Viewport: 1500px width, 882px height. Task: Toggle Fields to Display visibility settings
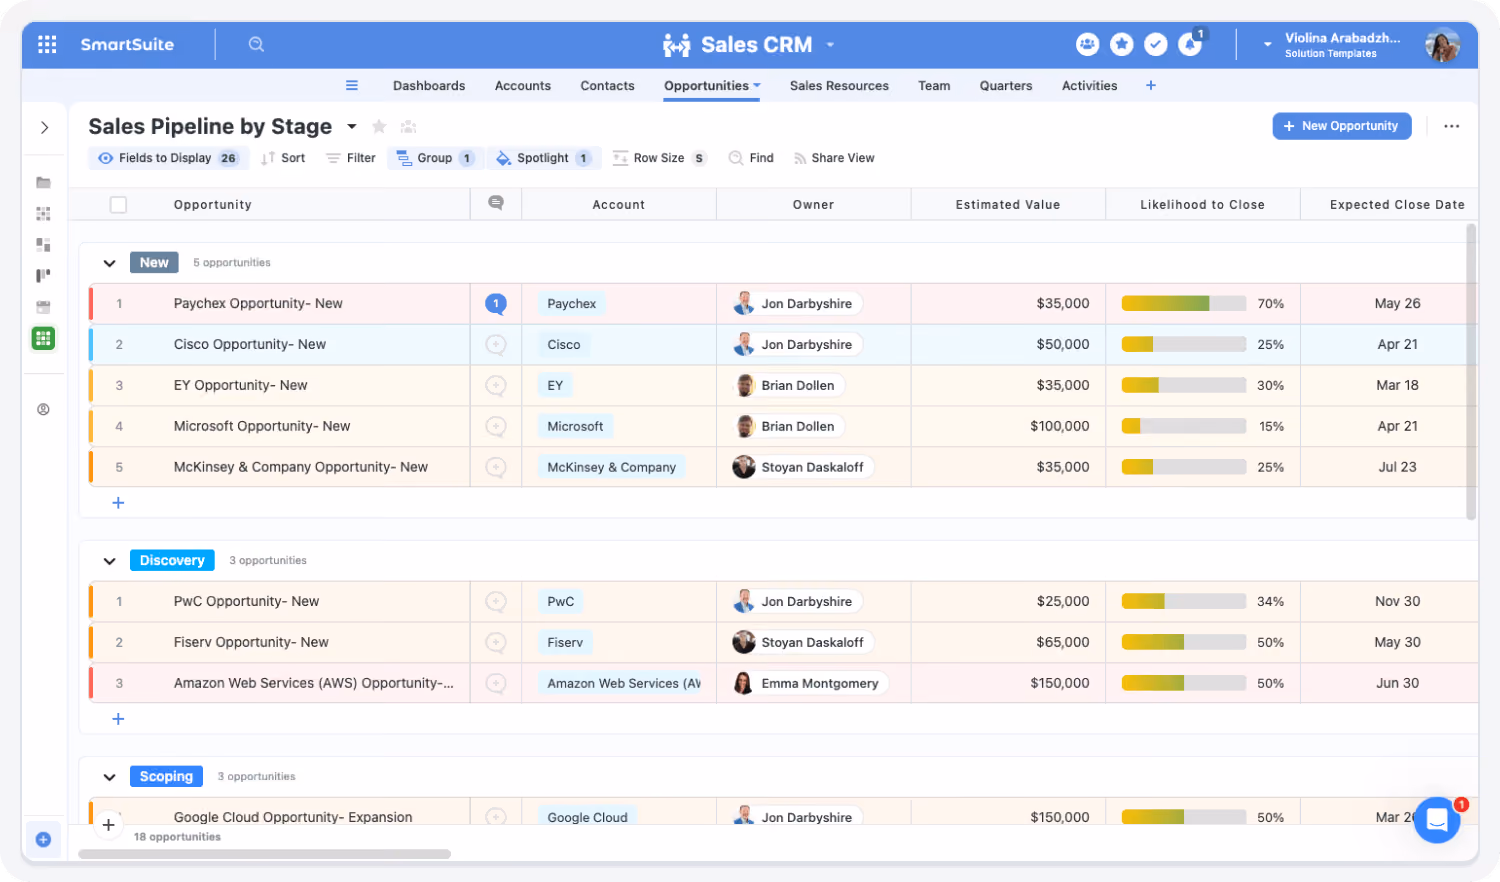168,158
